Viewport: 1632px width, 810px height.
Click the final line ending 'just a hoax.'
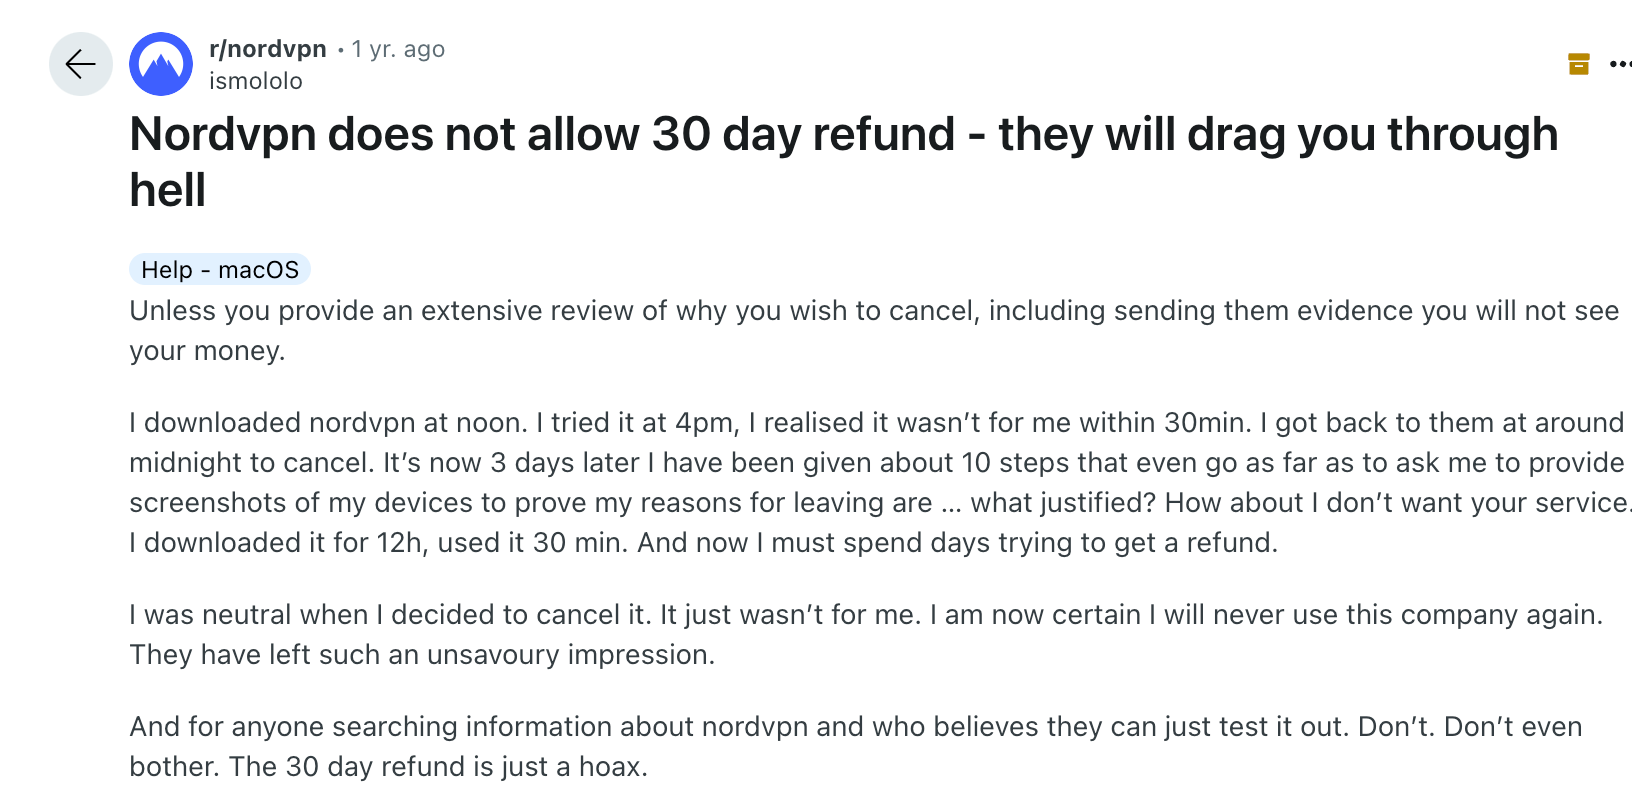[x=389, y=767]
